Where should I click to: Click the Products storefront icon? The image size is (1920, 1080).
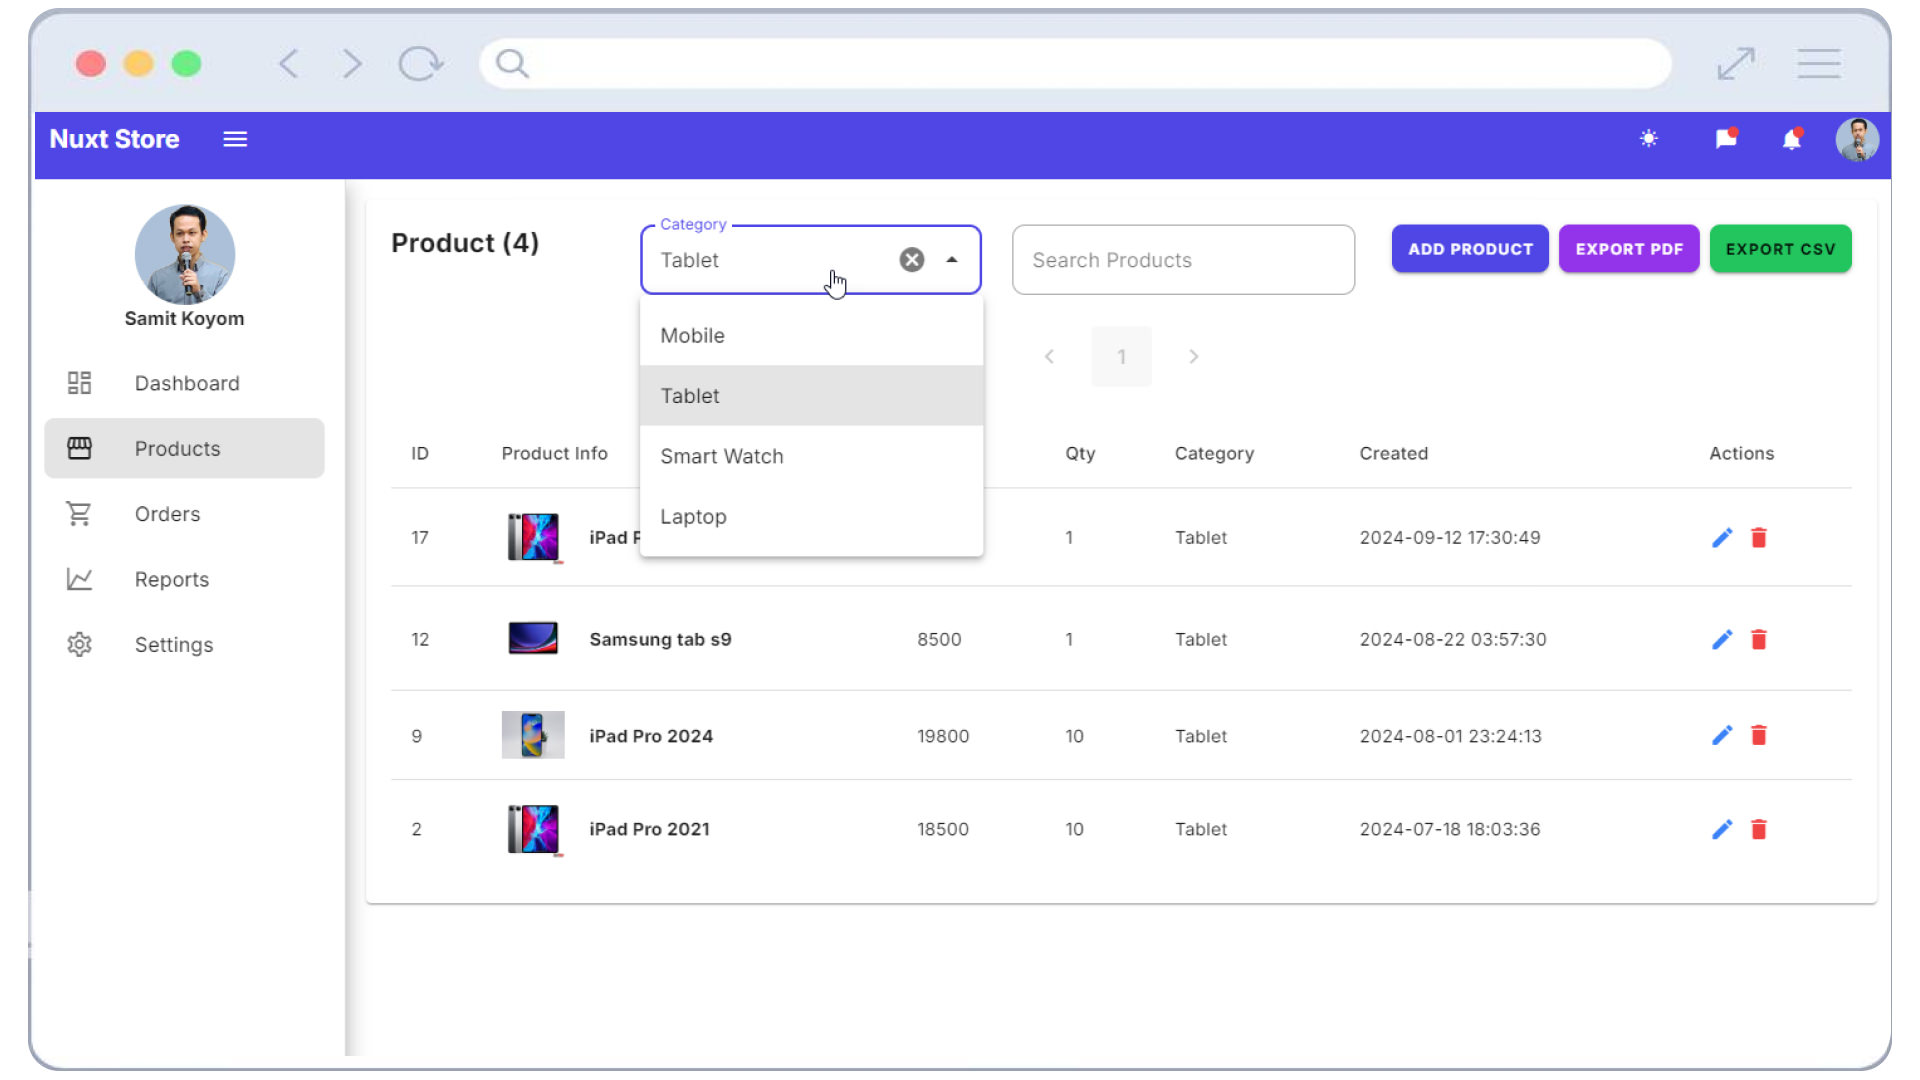pyautogui.click(x=79, y=449)
